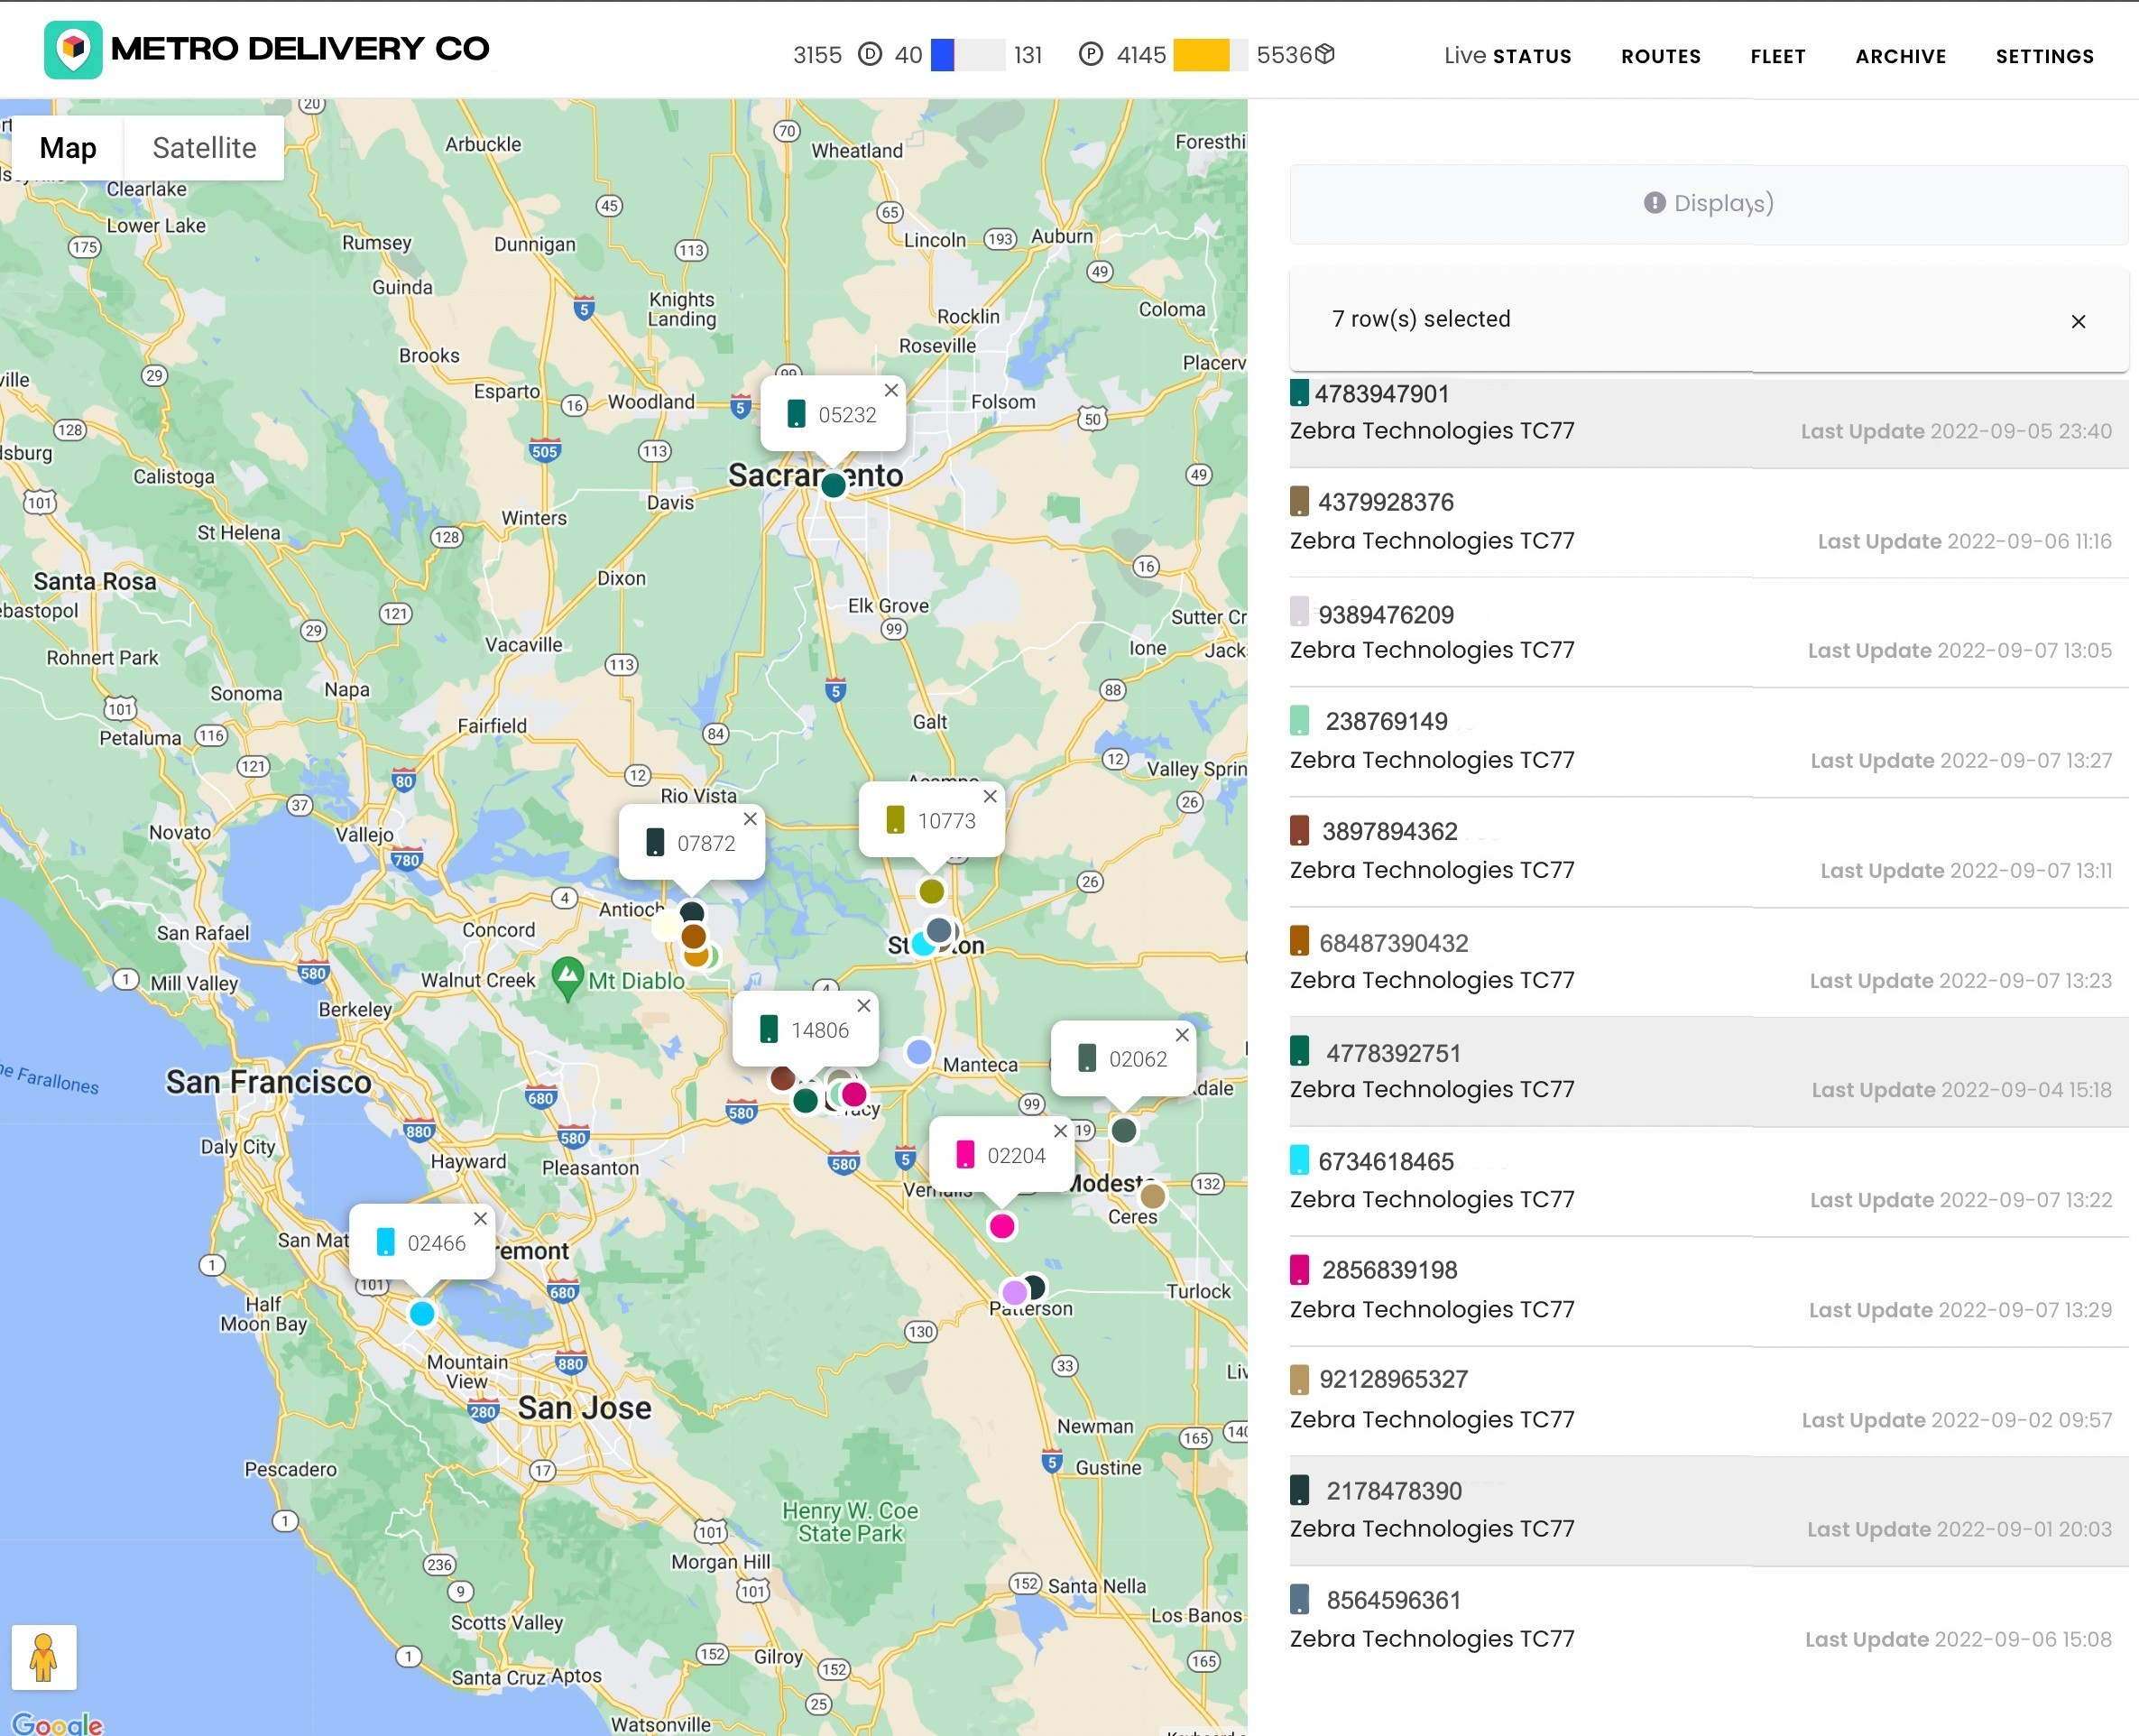Image resolution: width=2139 pixels, height=1736 pixels.
Task: Select device row 9389476209
Action: tap(1708, 632)
